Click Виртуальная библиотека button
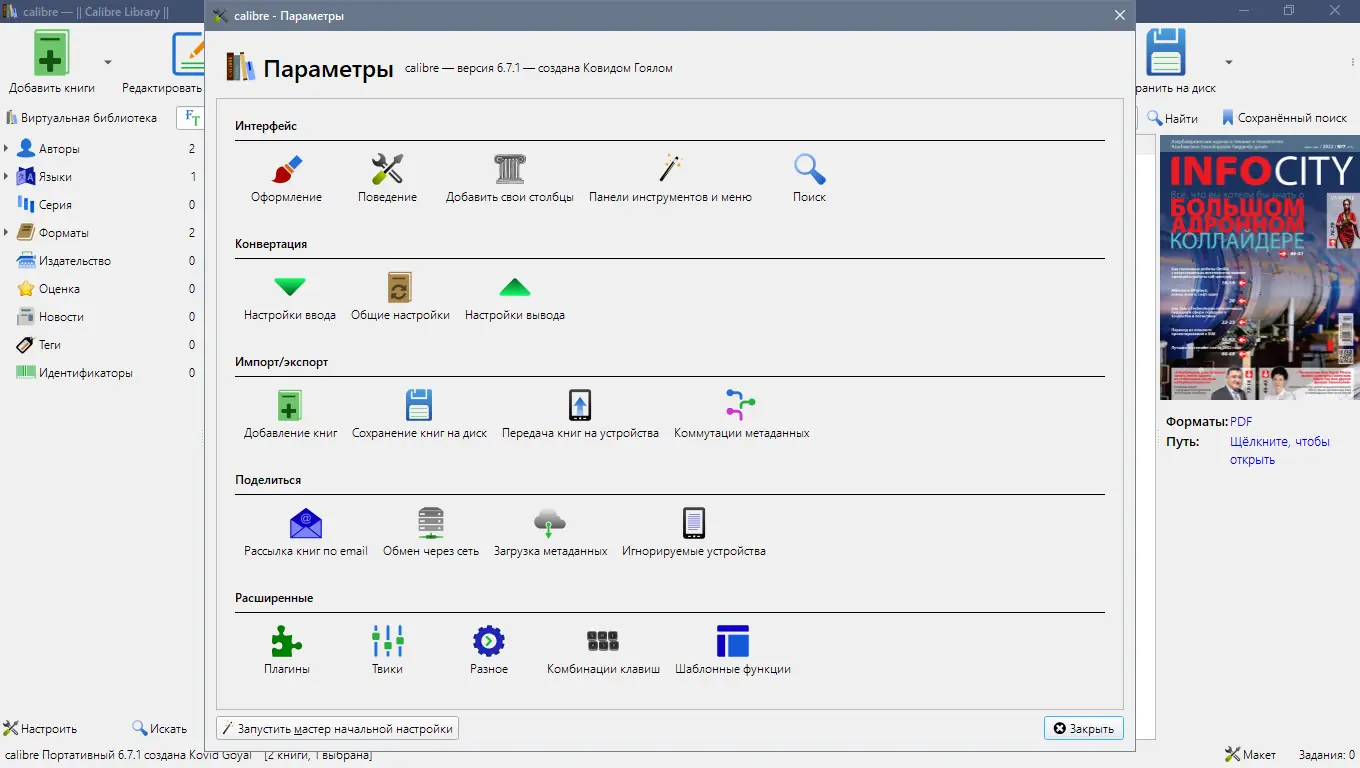This screenshot has width=1360, height=768. click(82, 118)
